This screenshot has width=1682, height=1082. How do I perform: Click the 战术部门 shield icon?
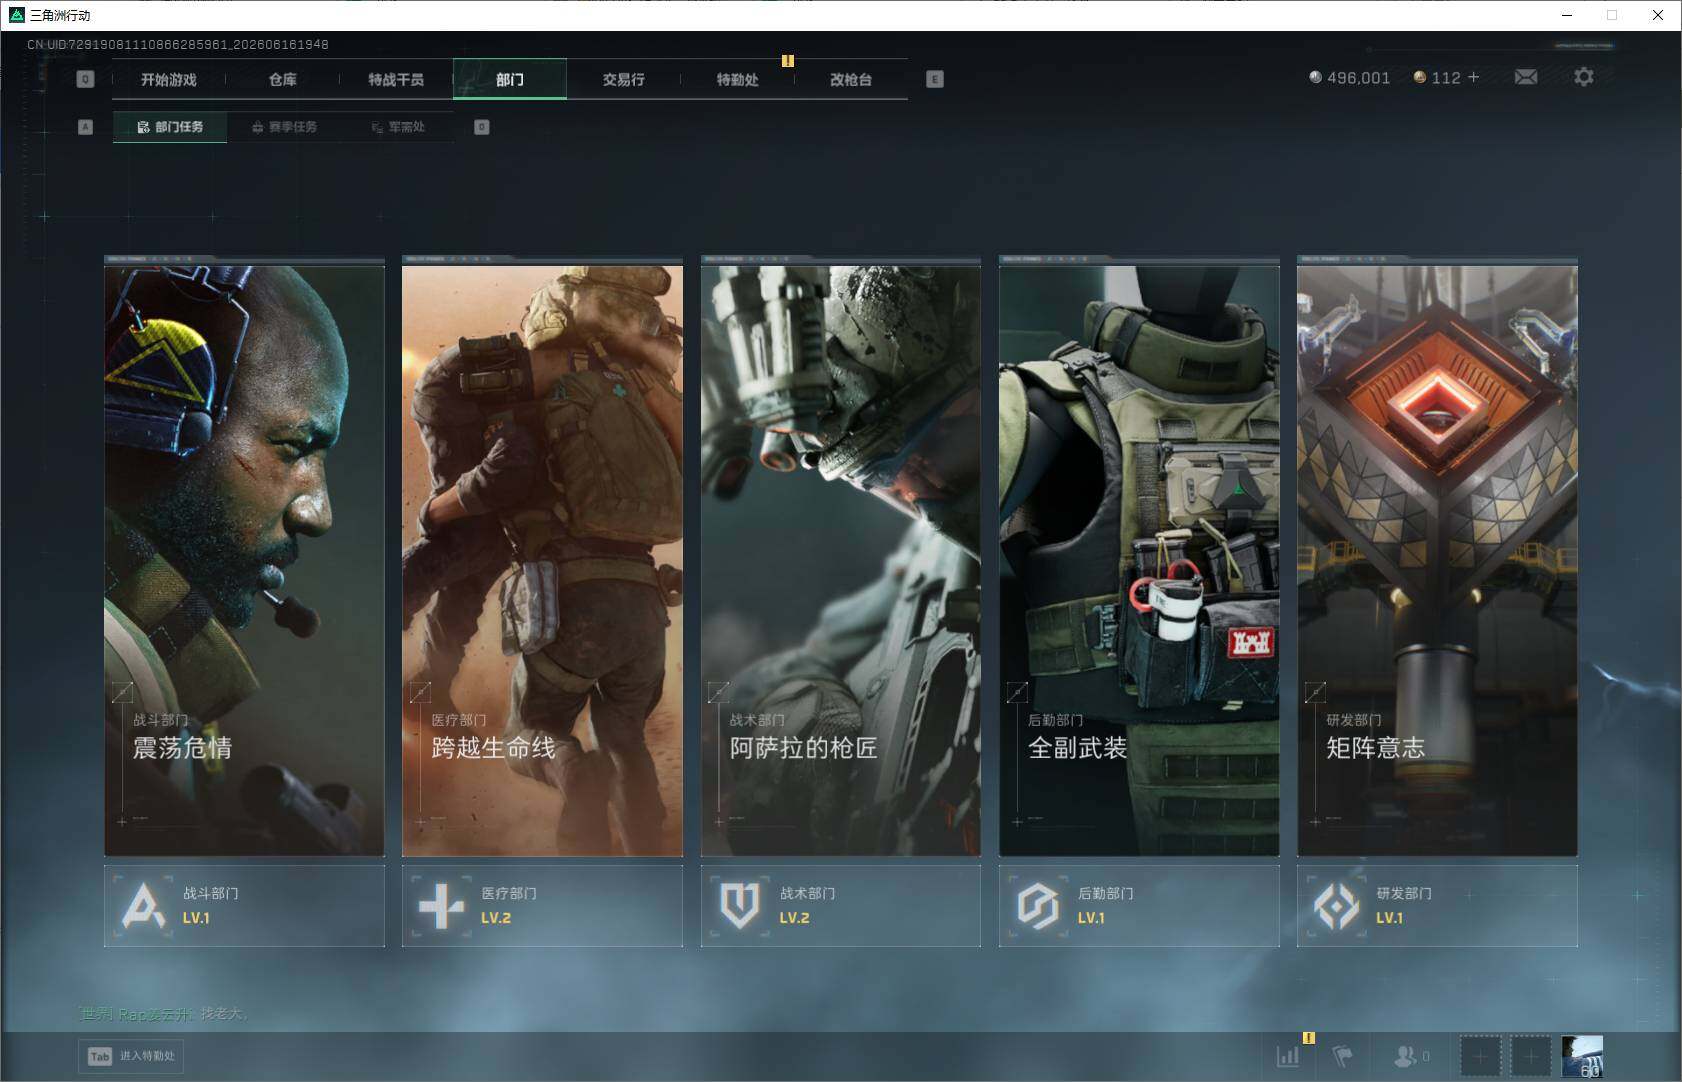pyautogui.click(x=740, y=906)
